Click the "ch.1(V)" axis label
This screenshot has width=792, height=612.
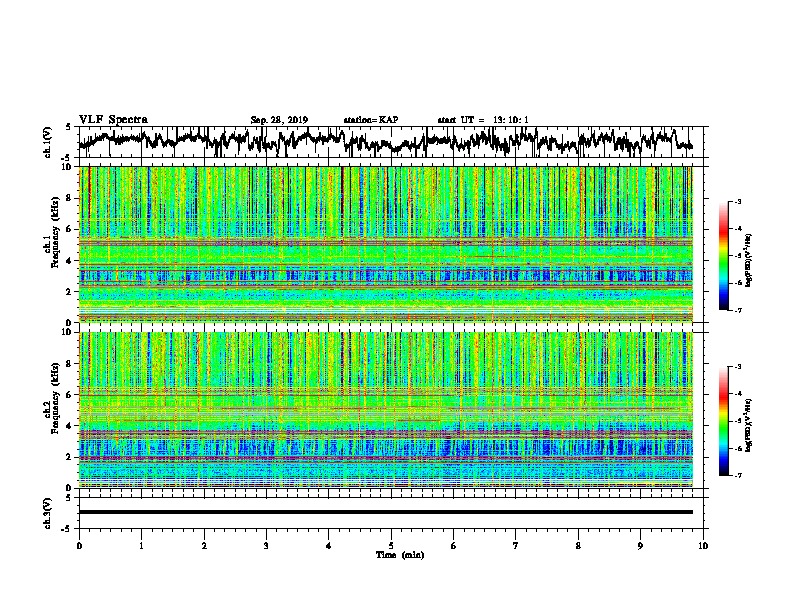(47, 142)
